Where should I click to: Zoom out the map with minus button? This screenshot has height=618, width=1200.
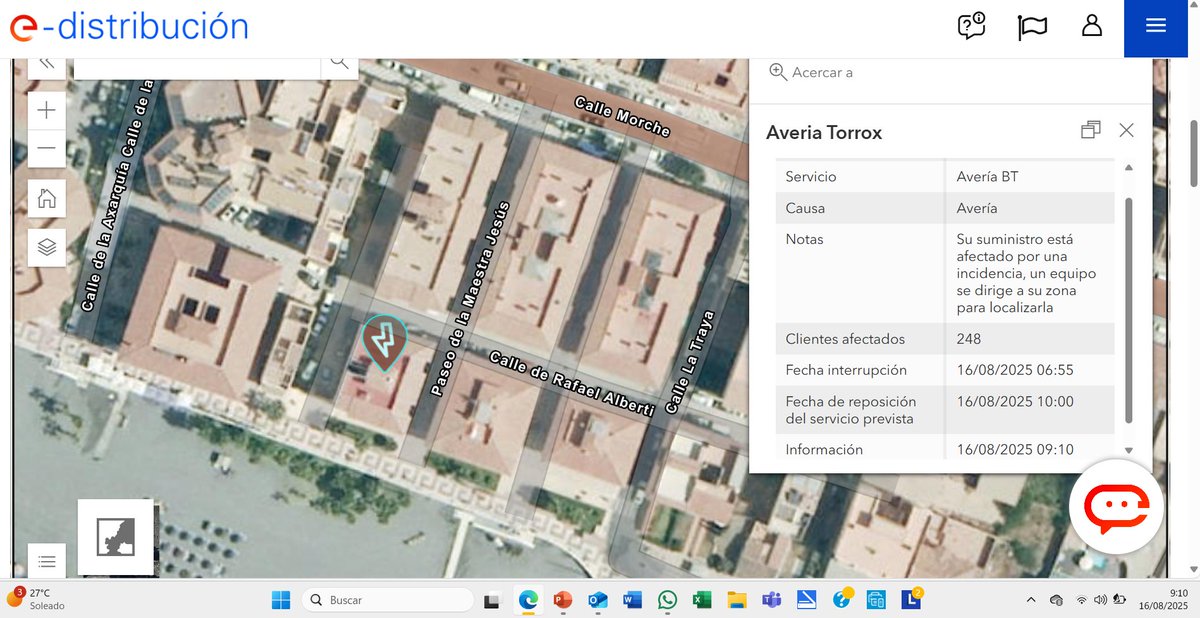coord(47,149)
